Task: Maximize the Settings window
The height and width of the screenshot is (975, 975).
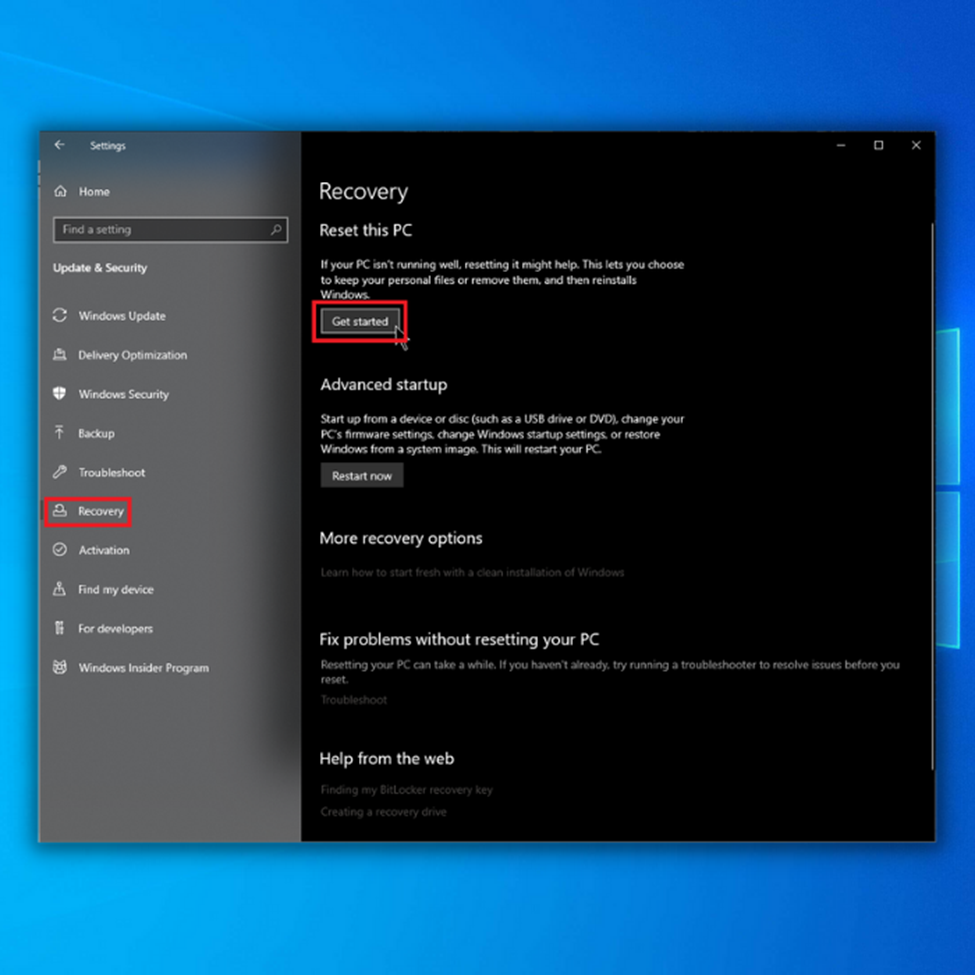Action: (879, 145)
